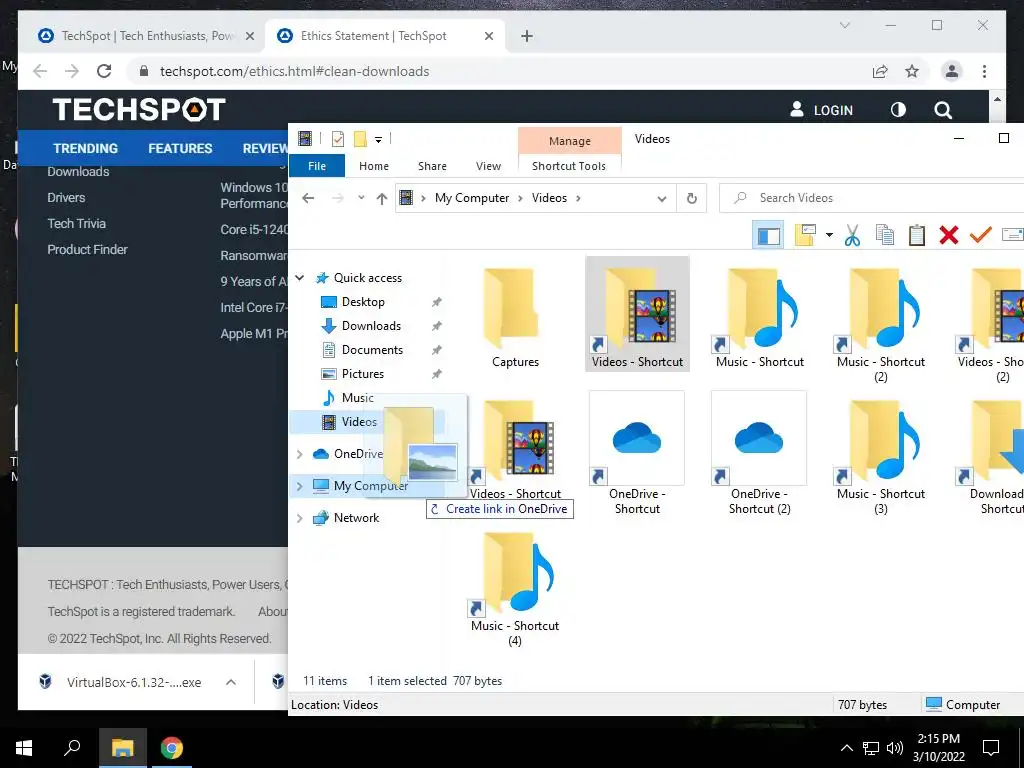1024x768 pixels.
Task: Open the dropdown arrow beside New folder icon
Action: coord(829,235)
